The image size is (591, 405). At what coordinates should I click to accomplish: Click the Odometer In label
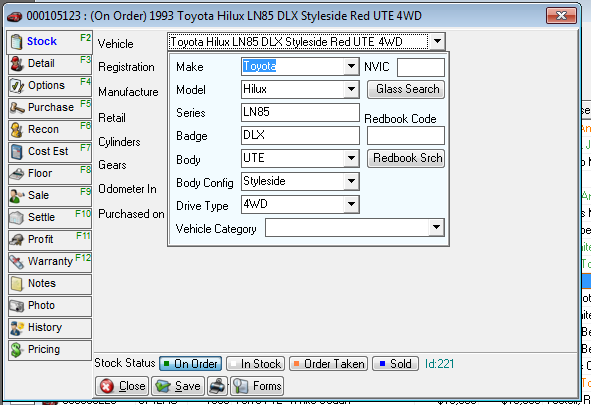point(127,189)
